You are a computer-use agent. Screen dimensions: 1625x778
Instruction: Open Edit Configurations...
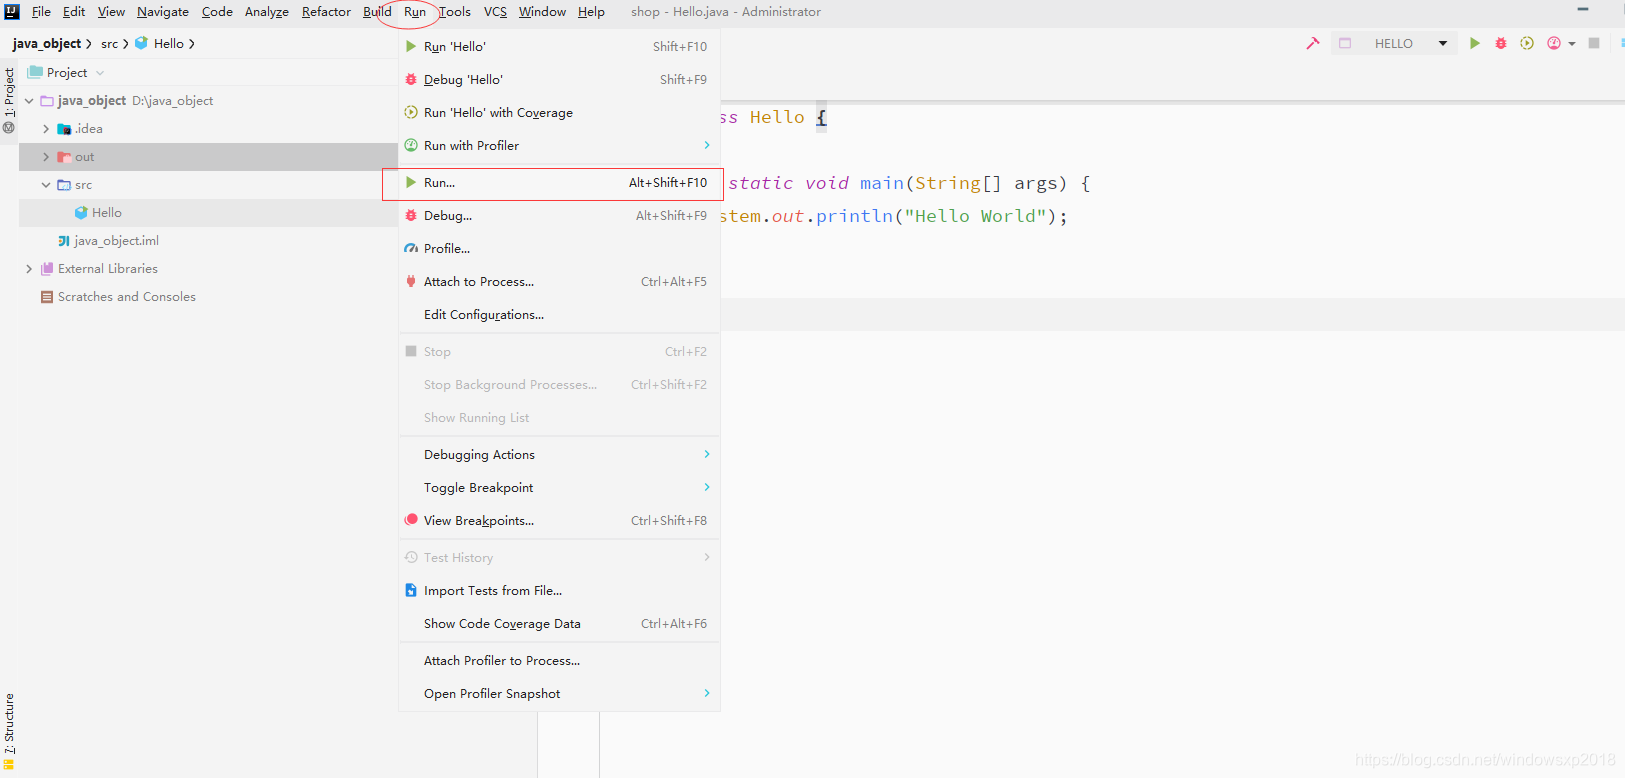pyautogui.click(x=559, y=315)
